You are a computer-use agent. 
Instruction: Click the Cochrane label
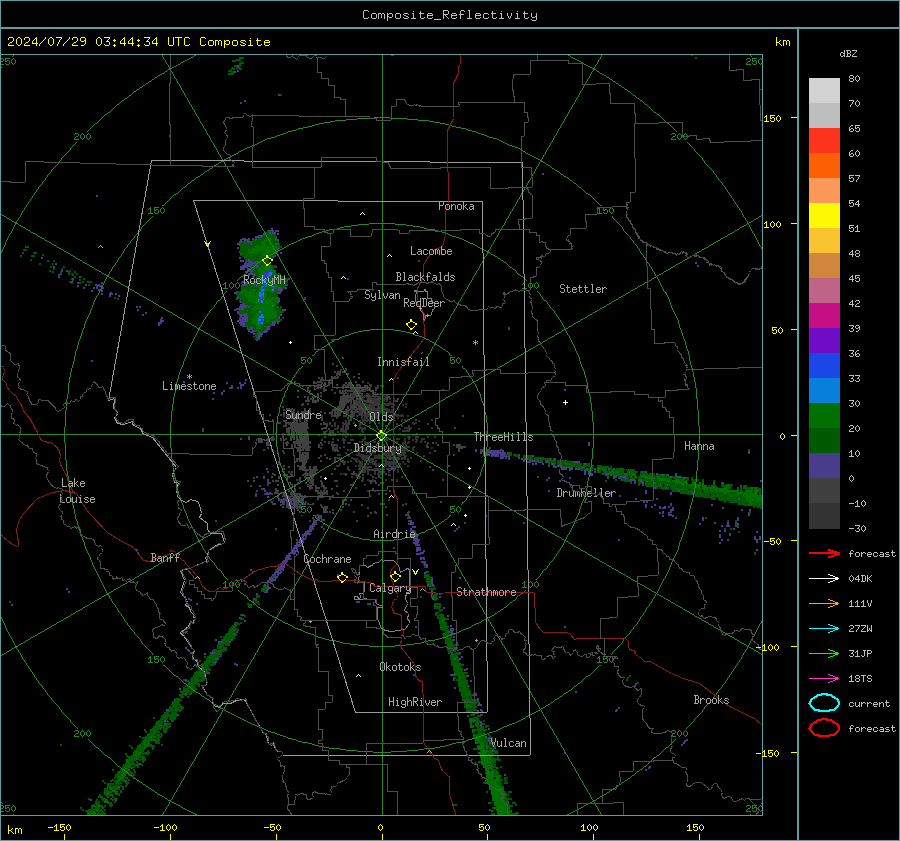click(x=327, y=559)
